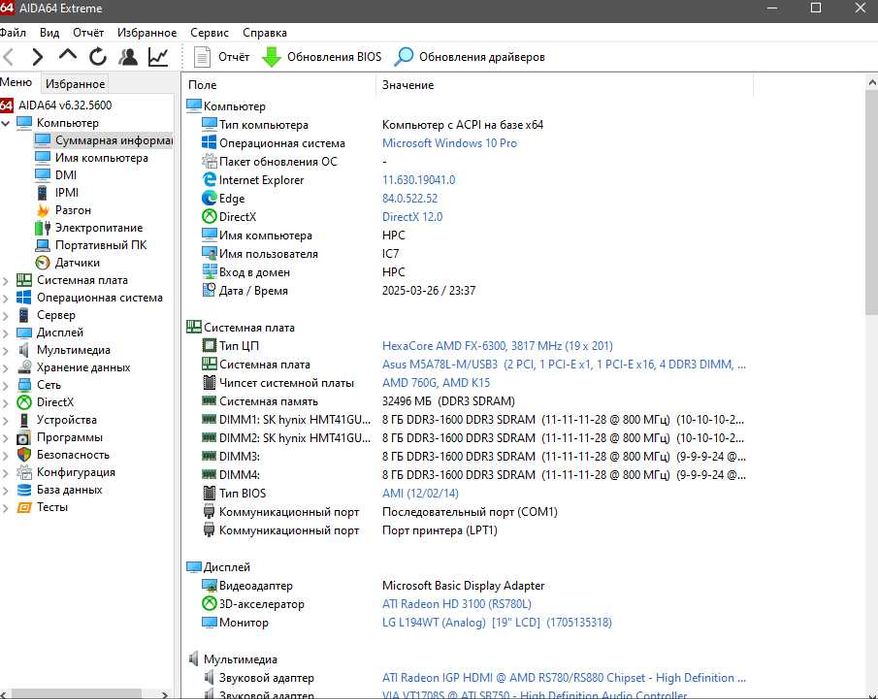Go up one level with the up arrow icon
The height and width of the screenshot is (699, 878).
pyautogui.click(x=68, y=55)
